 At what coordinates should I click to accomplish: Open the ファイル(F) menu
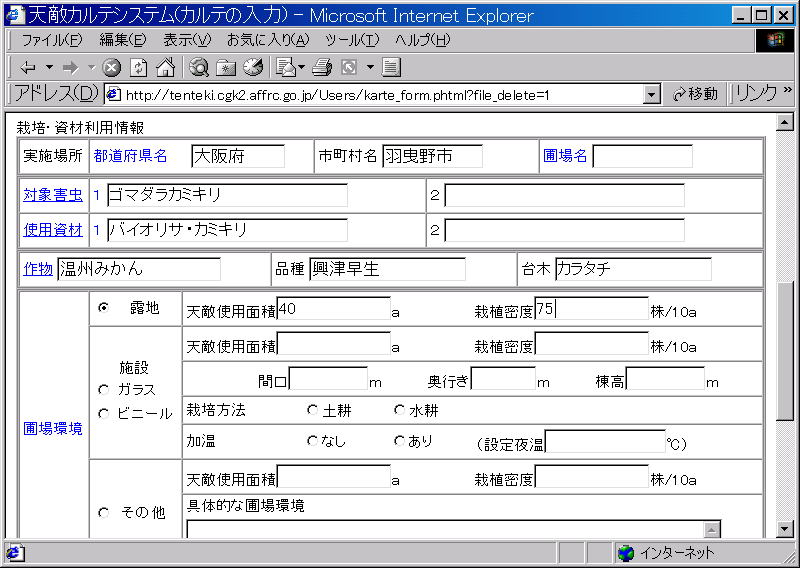click(x=52, y=40)
